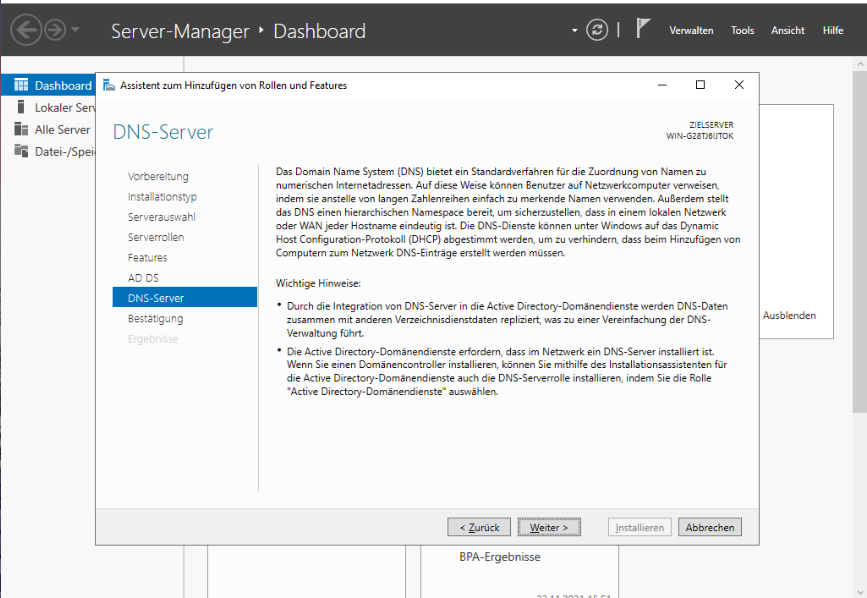Click the Server-Manager back arrow icon

(26, 30)
